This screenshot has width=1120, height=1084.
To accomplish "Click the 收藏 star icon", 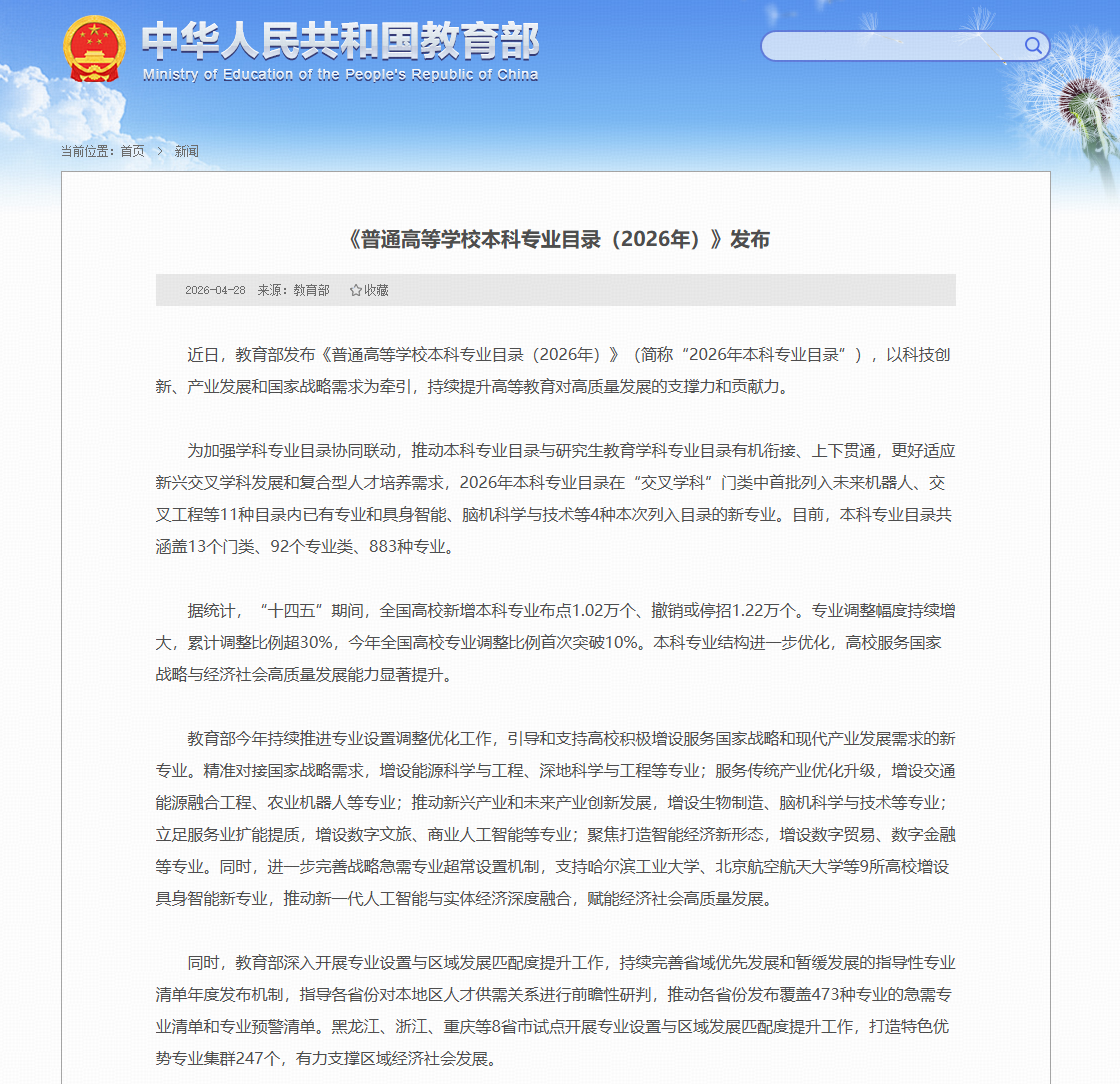I will pyautogui.click(x=355, y=290).
